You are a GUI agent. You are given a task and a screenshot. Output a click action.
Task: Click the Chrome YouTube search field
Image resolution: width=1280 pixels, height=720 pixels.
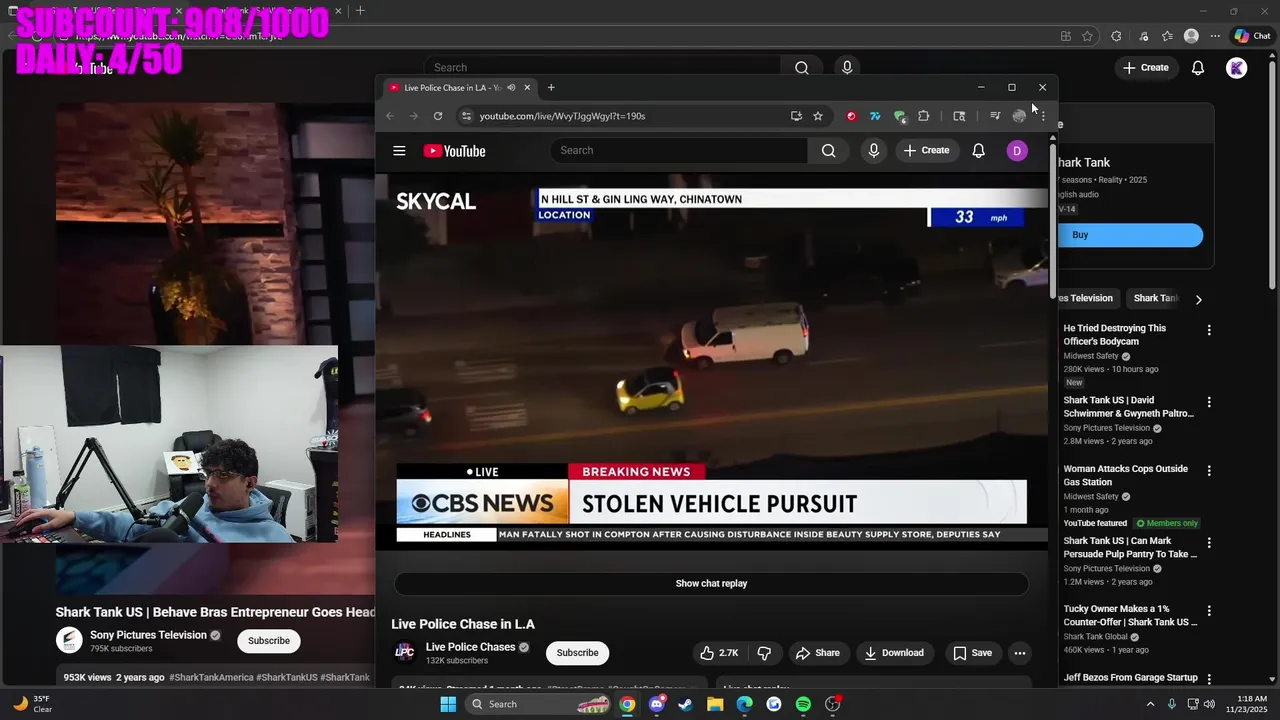tap(678, 151)
